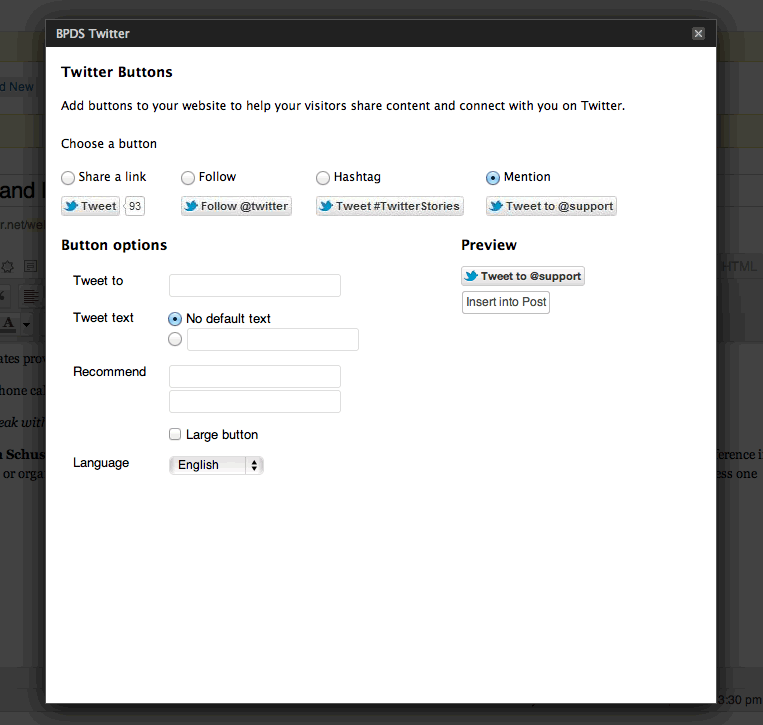Pick the No default text option
Viewport: 763px width, 725px height.
[176, 319]
